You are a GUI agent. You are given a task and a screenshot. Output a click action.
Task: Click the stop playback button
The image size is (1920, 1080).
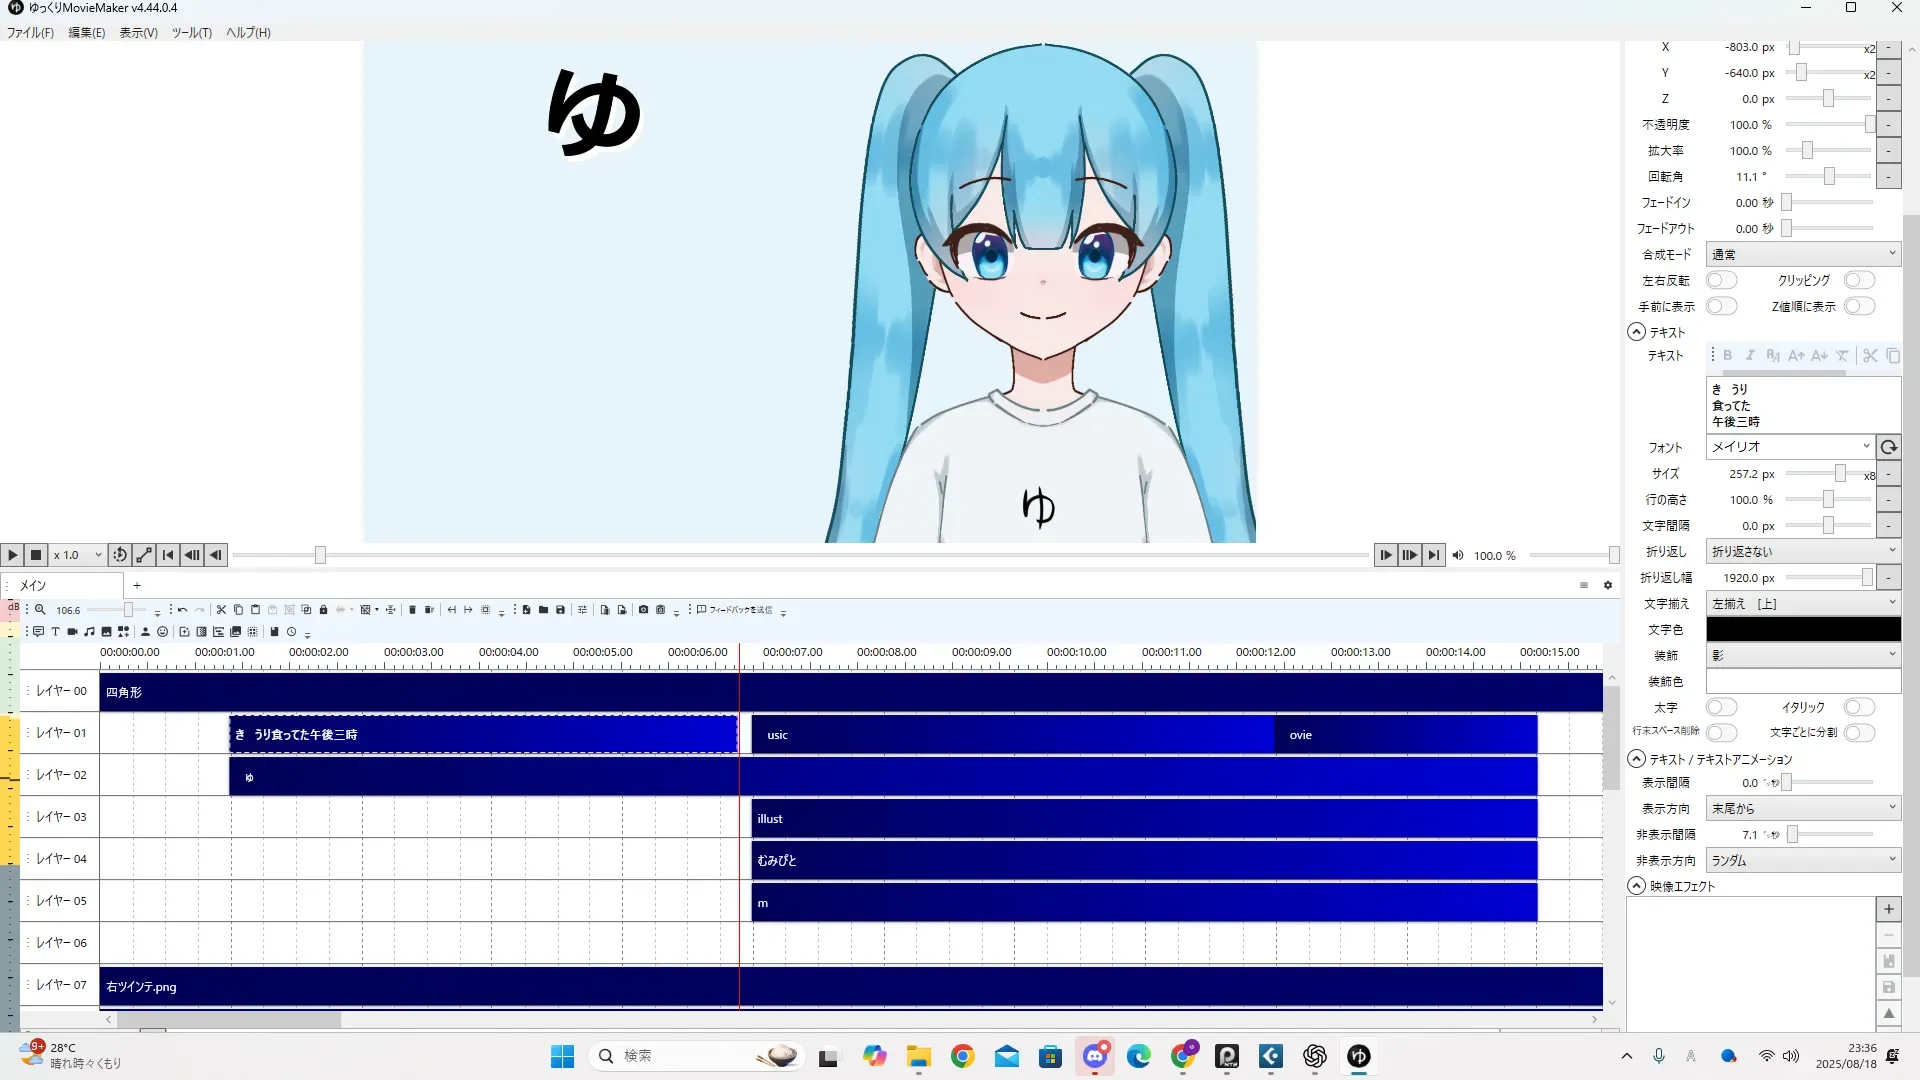[x=36, y=555]
